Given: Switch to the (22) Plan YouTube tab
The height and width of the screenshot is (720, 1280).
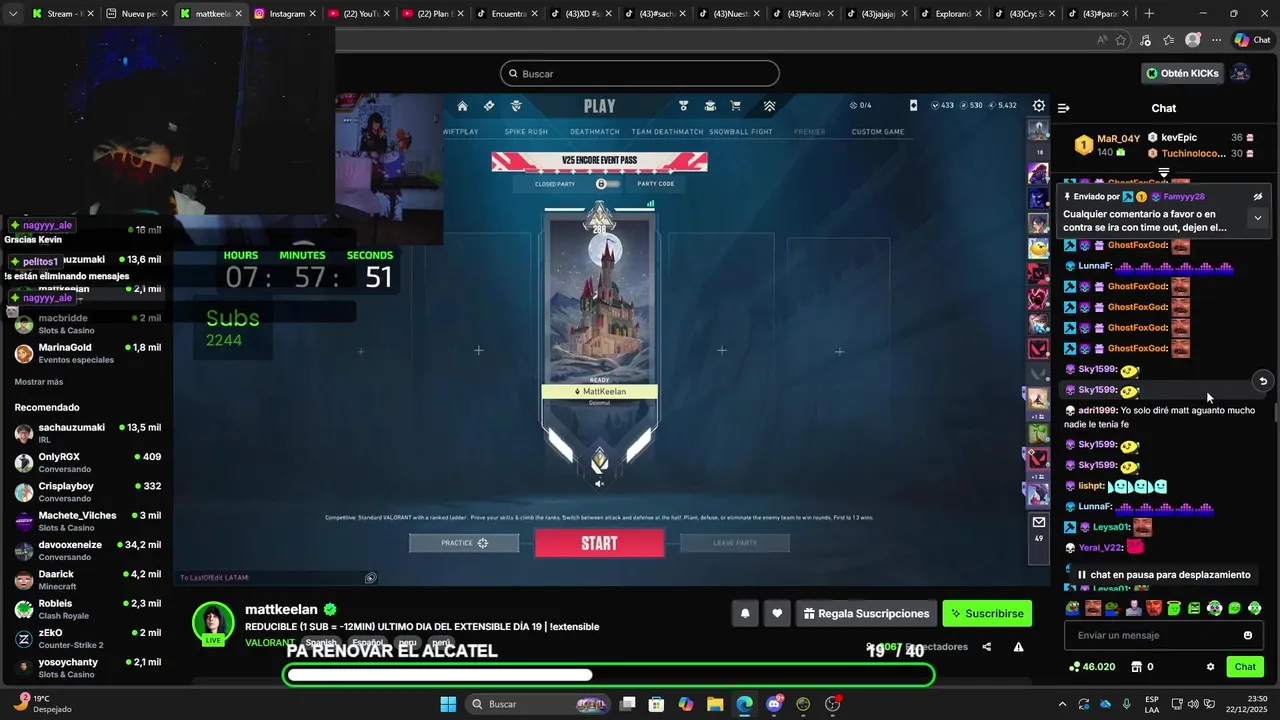Looking at the screenshot, I should pos(431,14).
